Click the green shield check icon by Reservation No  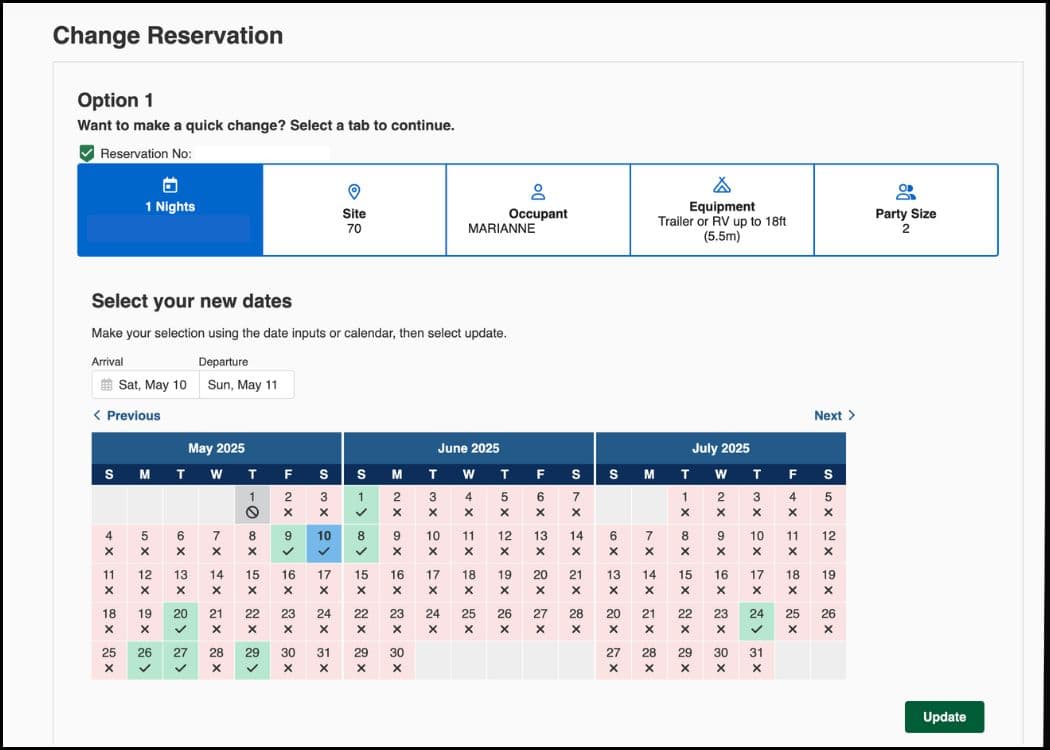tap(86, 153)
